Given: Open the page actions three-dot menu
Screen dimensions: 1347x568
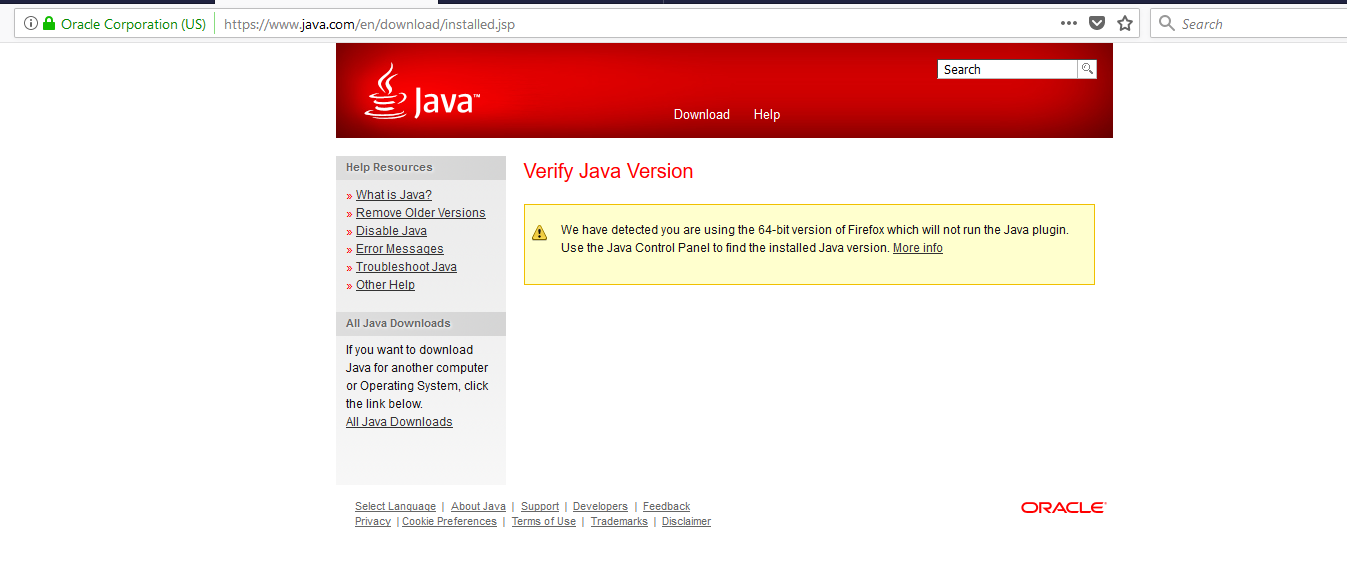Looking at the screenshot, I should tap(1069, 24).
